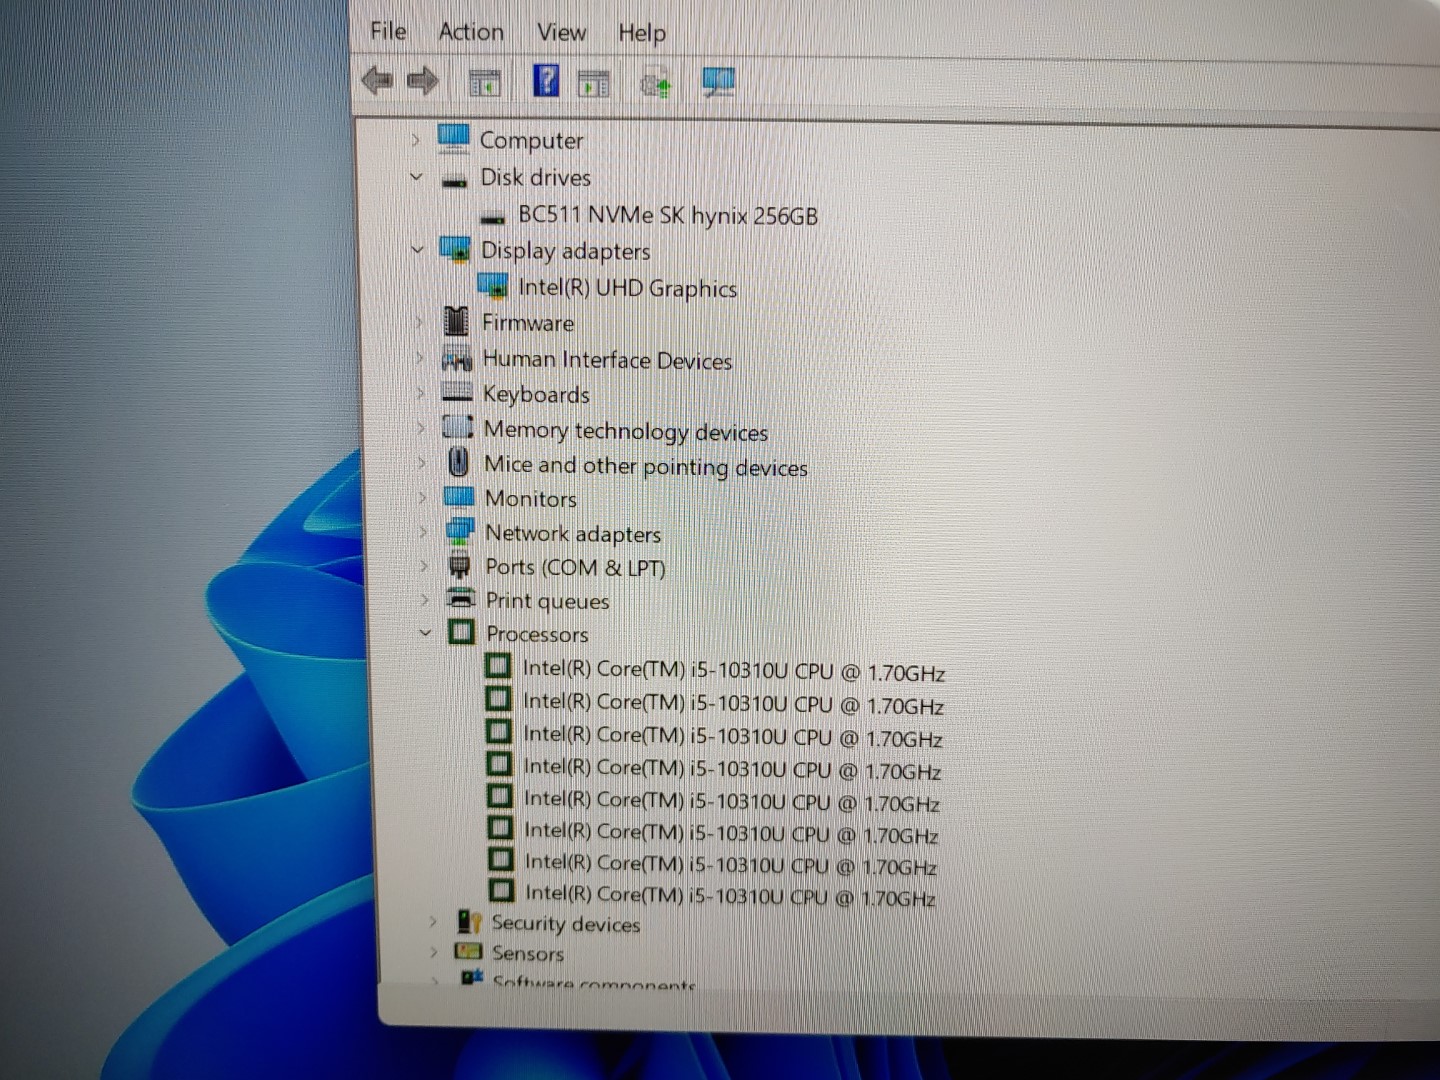Screen dimensions: 1440x1080
Task: Expand the Monitors category
Action: pos(423,497)
